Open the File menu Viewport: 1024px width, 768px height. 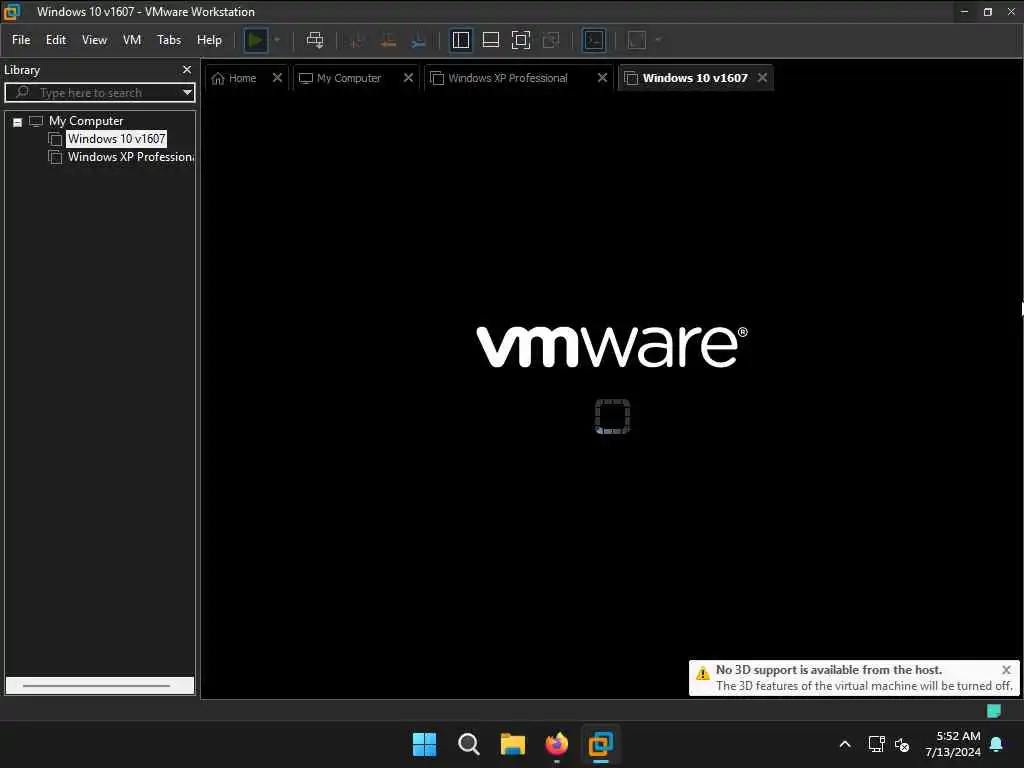click(21, 40)
